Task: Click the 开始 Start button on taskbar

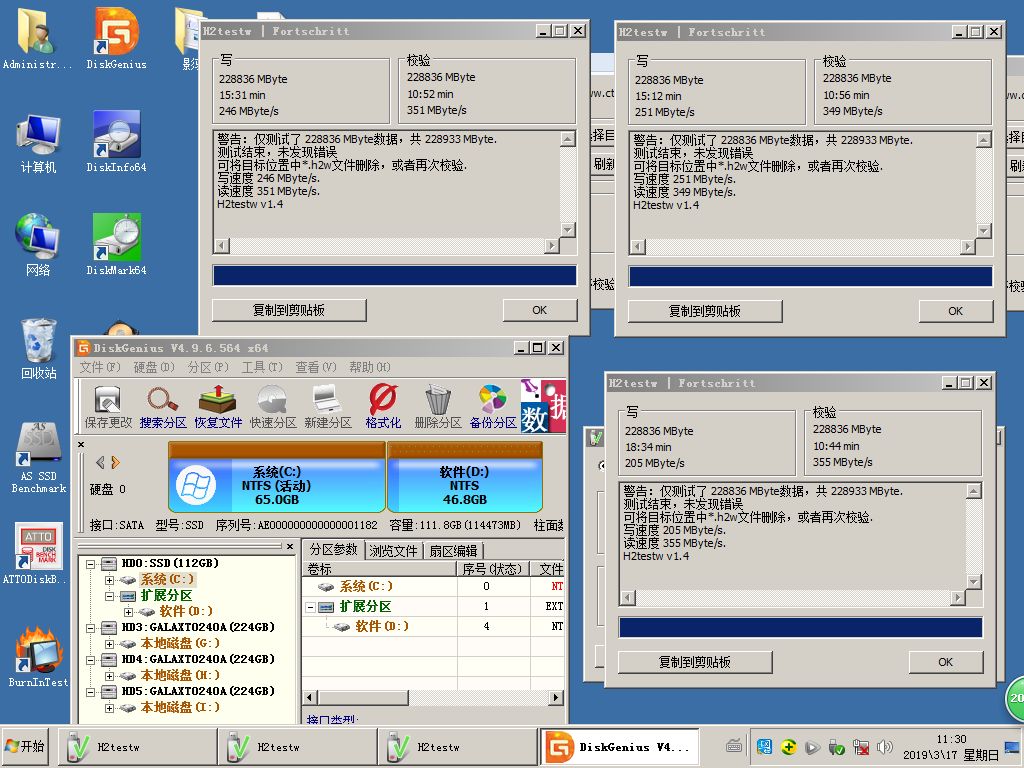Action: (x=27, y=747)
